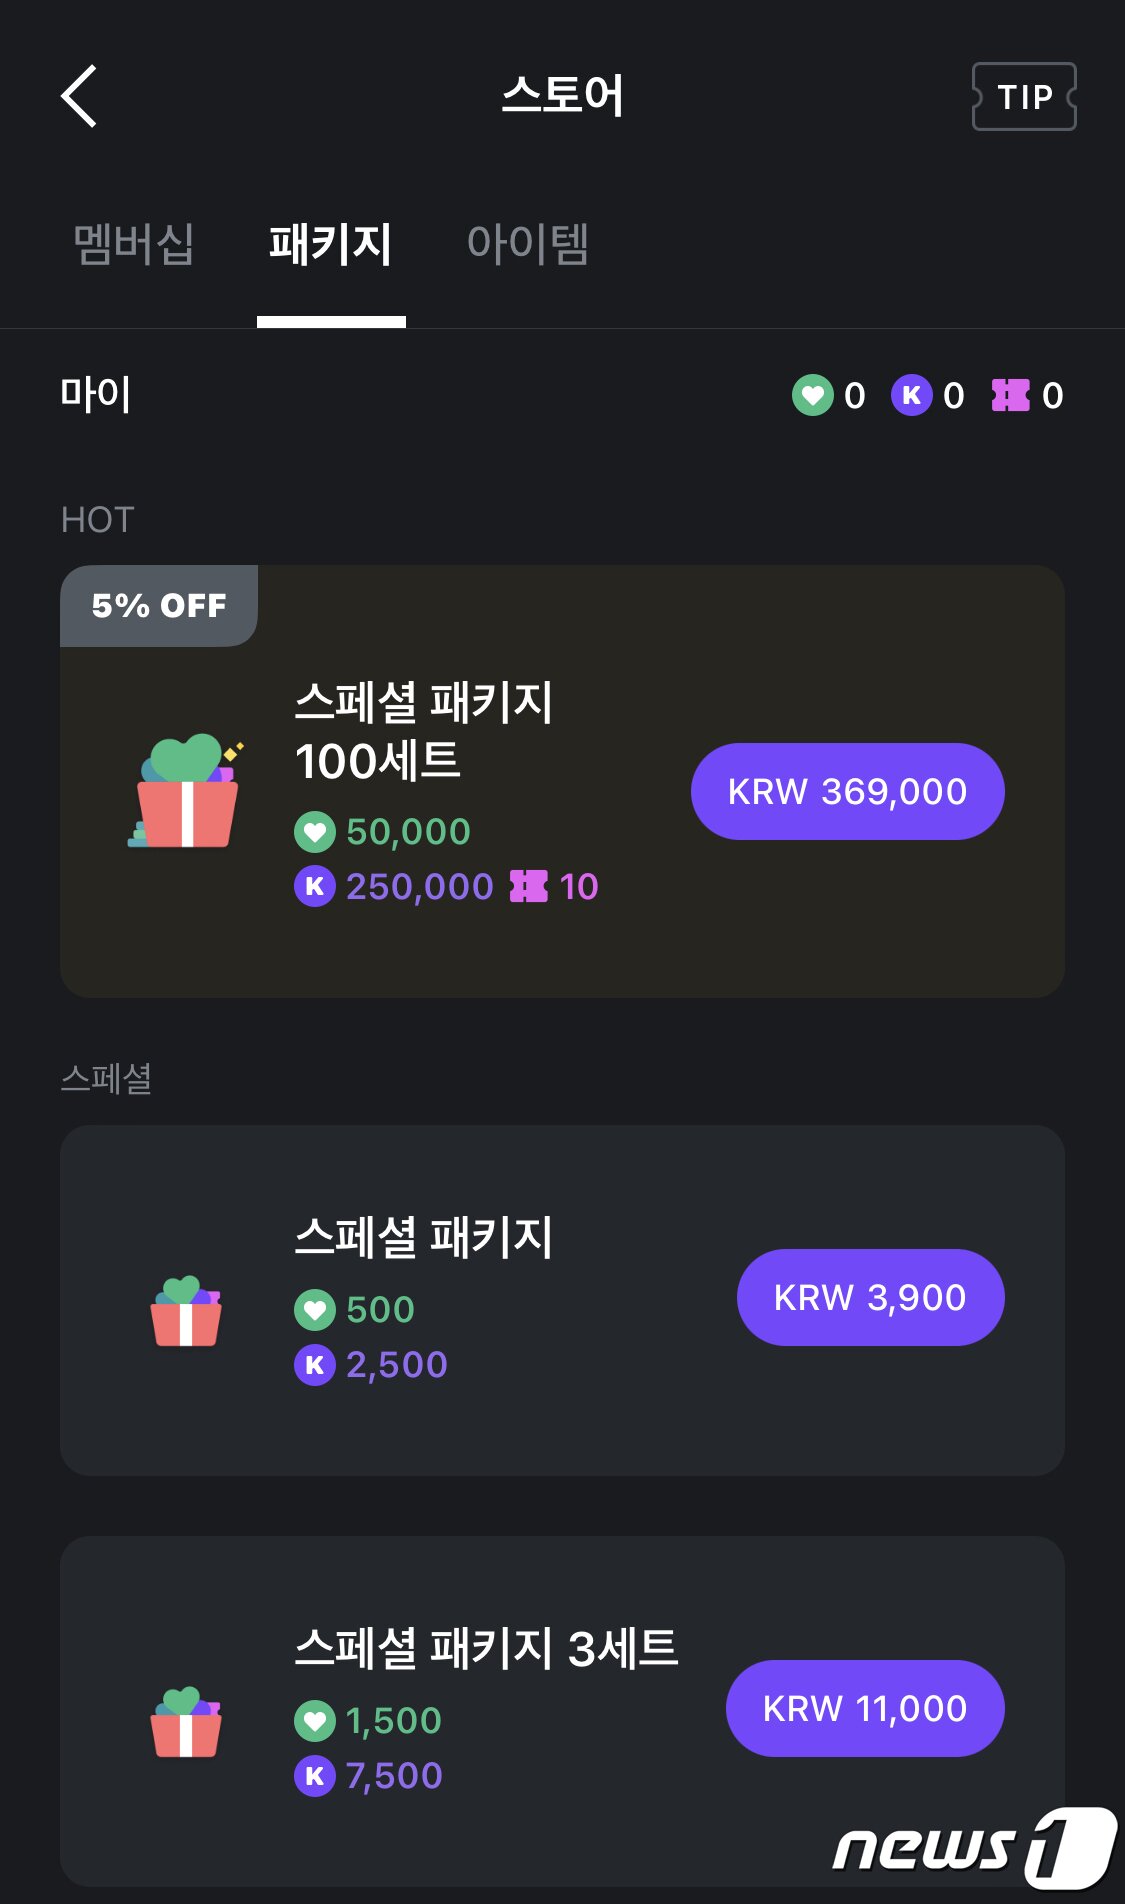Select the 패키지 tab
This screenshot has width=1125, height=1904.
tap(331, 244)
